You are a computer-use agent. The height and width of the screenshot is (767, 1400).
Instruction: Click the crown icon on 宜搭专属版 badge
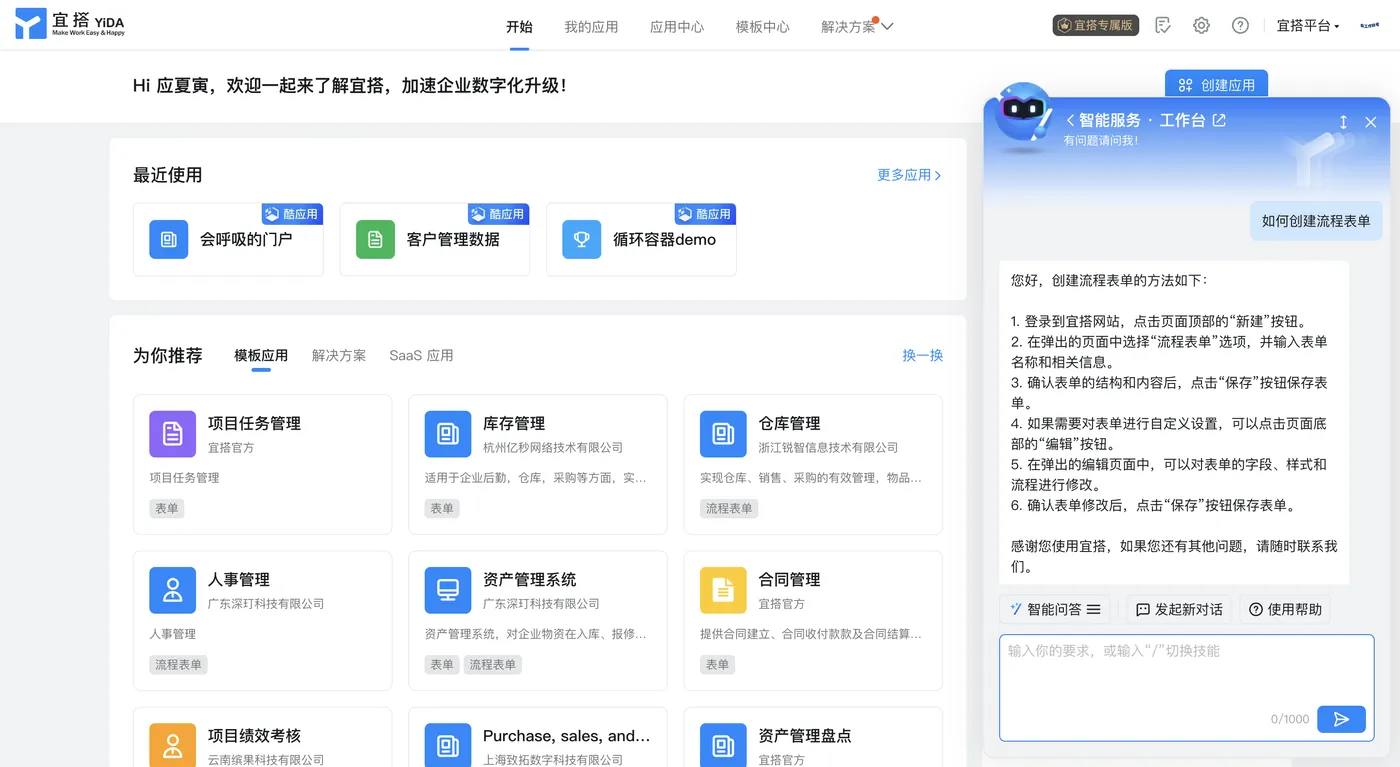pyautogui.click(x=1065, y=25)
